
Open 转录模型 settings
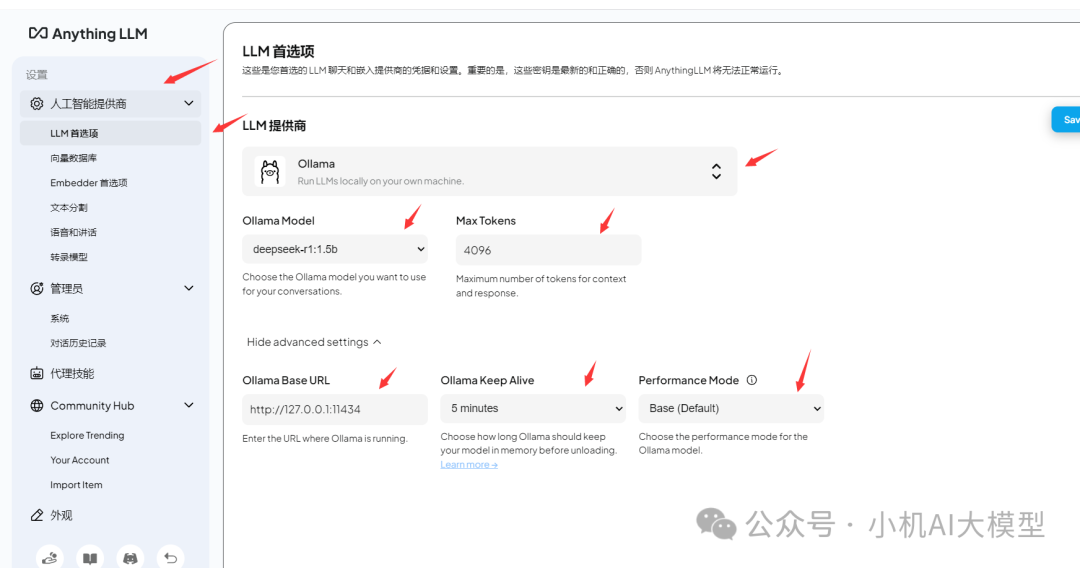[x=69, y=257]
